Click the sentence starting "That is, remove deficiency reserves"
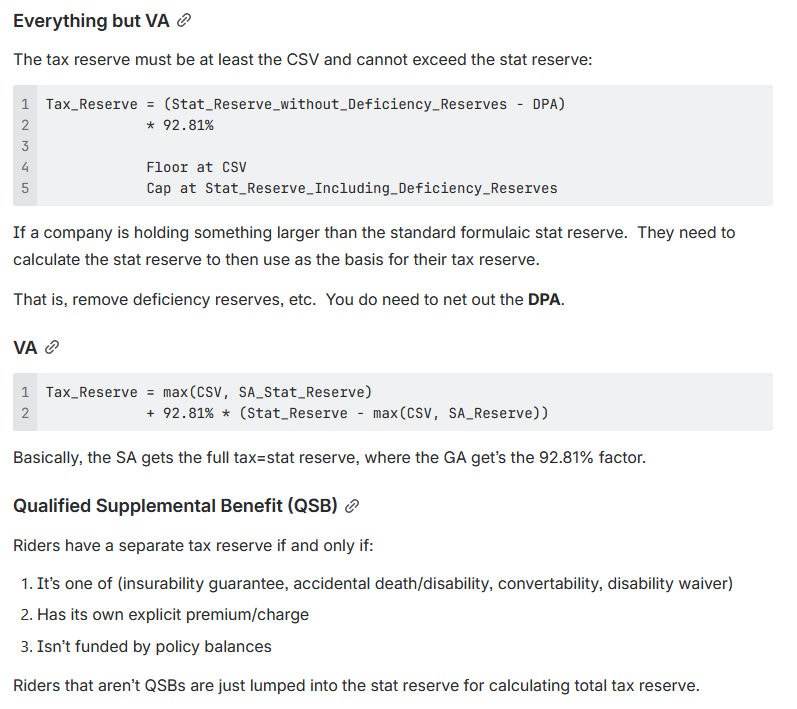 coord(288,299)
